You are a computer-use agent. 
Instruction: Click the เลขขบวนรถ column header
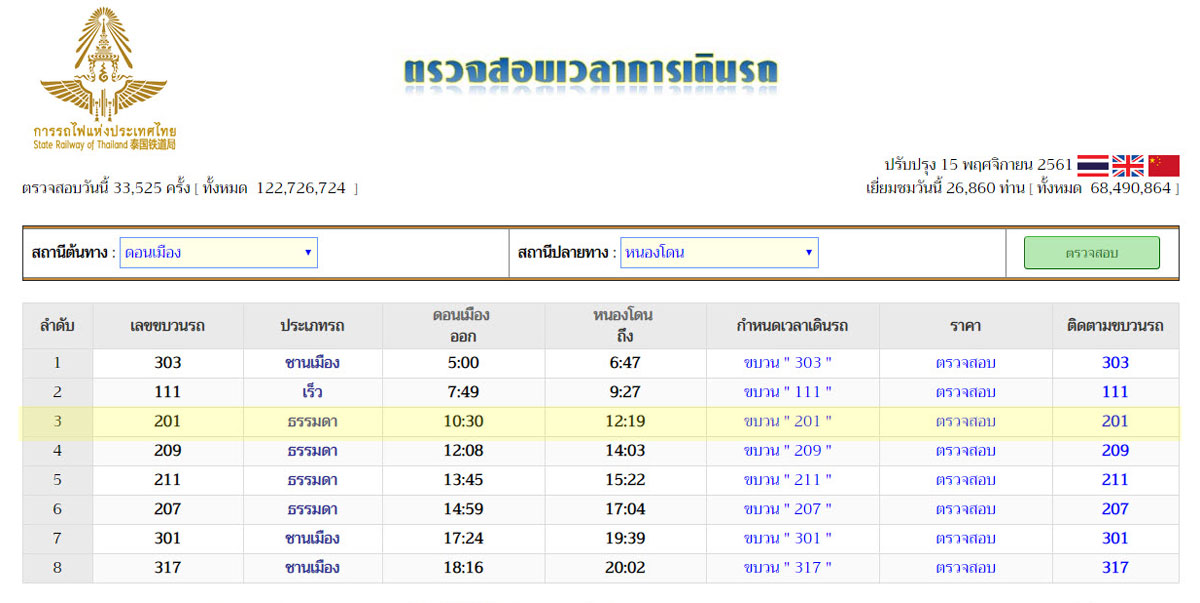pyautogui.click(x=168, y=326)
